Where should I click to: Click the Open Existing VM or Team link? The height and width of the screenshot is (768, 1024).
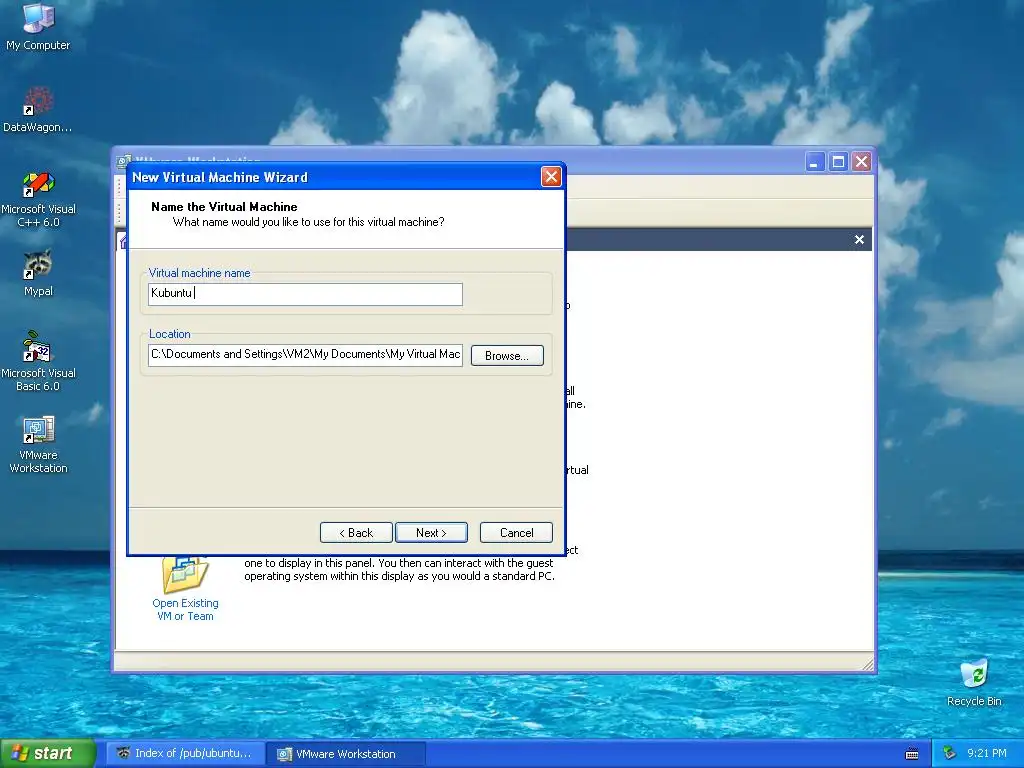[185, 609]
